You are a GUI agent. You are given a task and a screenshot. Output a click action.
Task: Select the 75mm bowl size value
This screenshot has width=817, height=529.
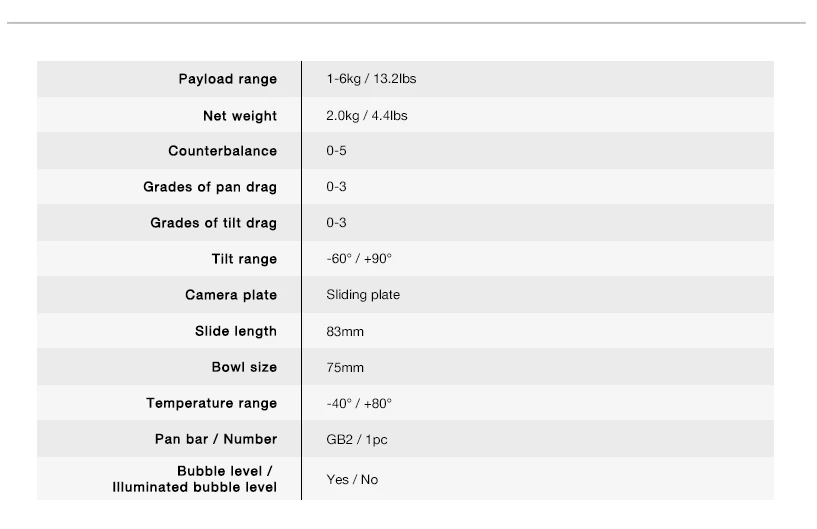pos(344,367)
